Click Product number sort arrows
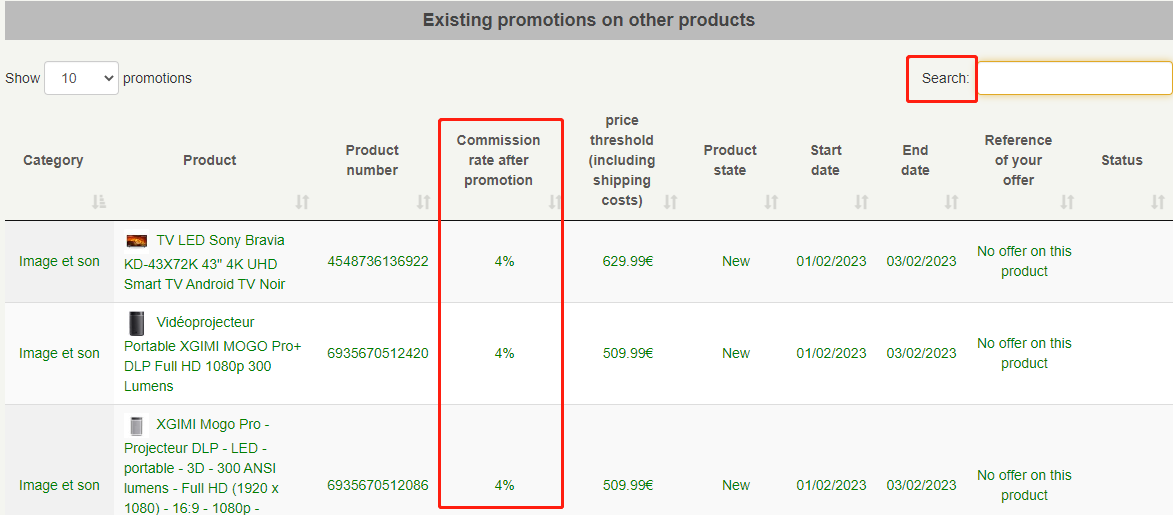Image resolution: width=1173 pixels, height=515 pixels. [x=423, y=202]
